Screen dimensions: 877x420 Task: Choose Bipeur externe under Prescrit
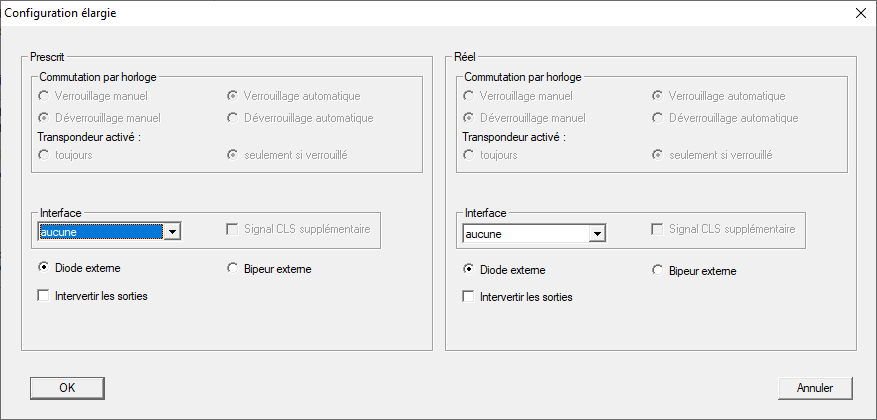(x=233, y=268)
